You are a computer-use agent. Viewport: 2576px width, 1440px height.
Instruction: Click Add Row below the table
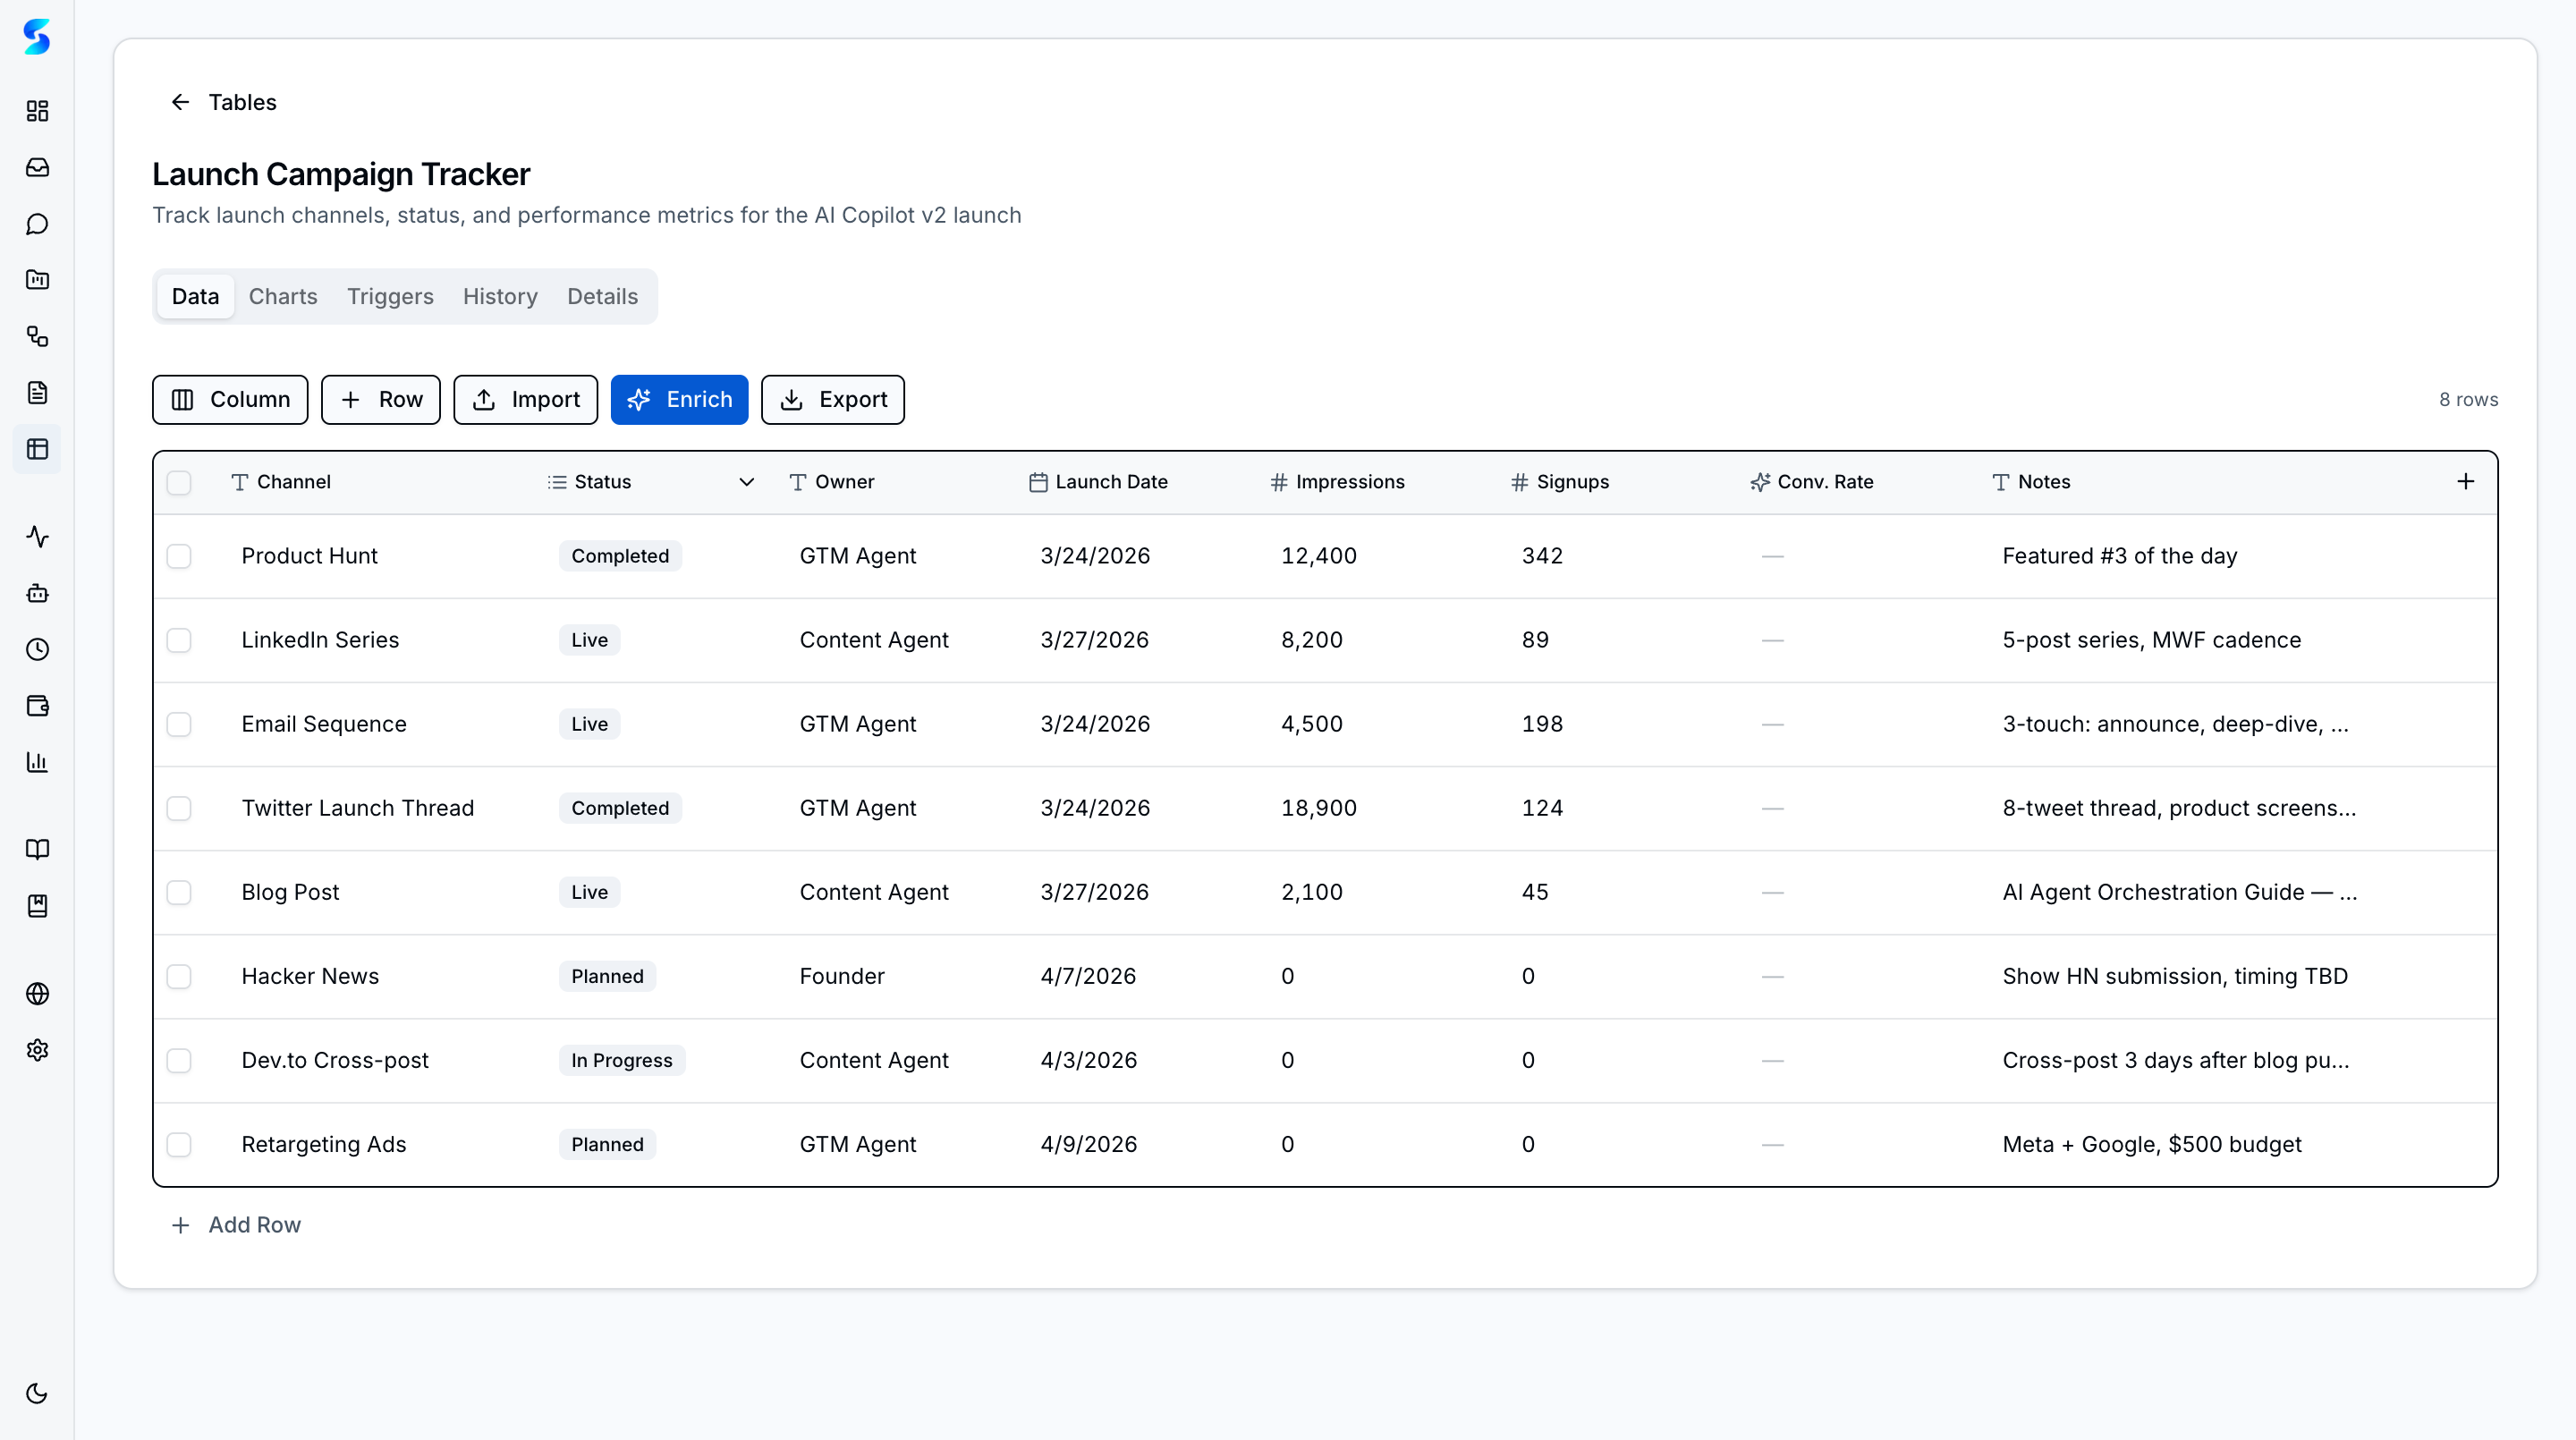click(x=236, y=1224)
